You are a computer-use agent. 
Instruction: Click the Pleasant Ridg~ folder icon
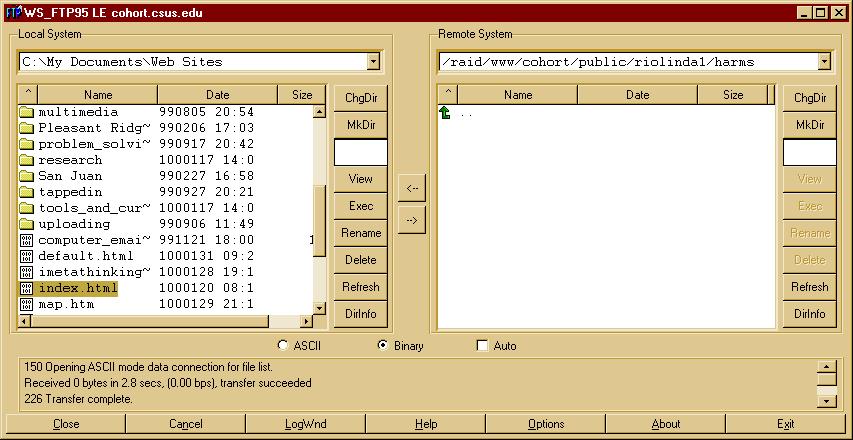click(x=26, y=128)
